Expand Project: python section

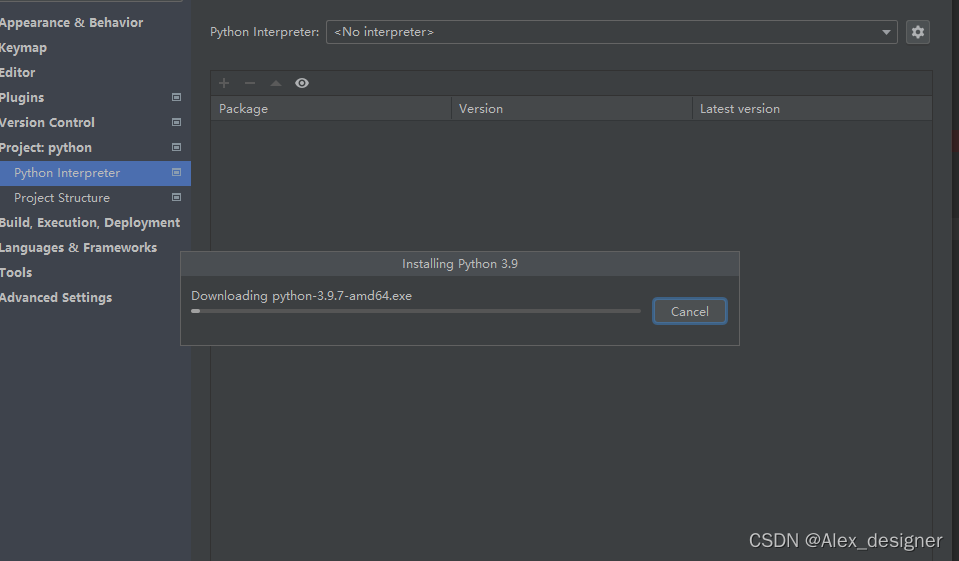[46, 147]
